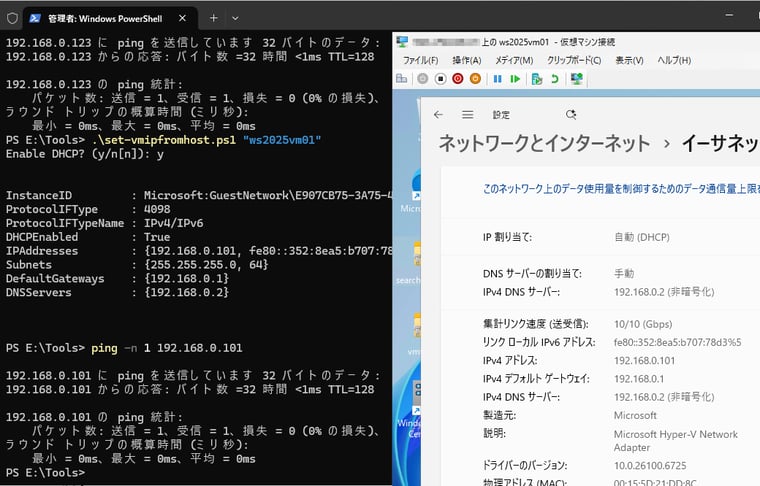This screenshot has height=486, width=760.
Task: Click the 設定 title in Settings header
Action: [501, 115]
